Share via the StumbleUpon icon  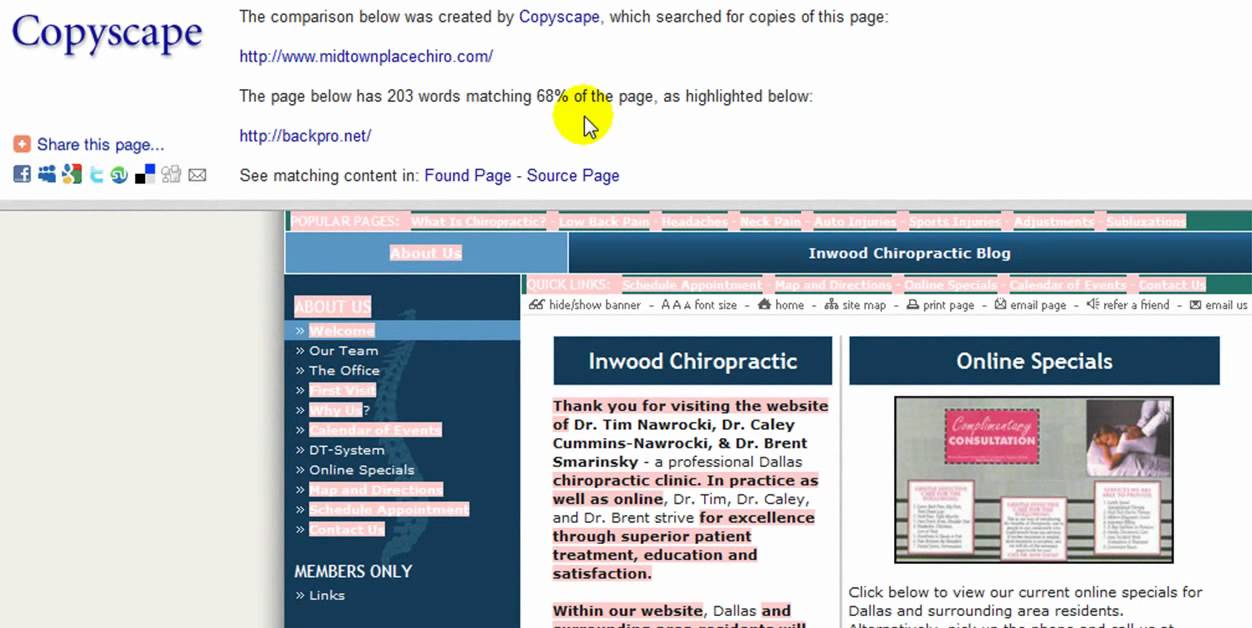click(120, 175)
